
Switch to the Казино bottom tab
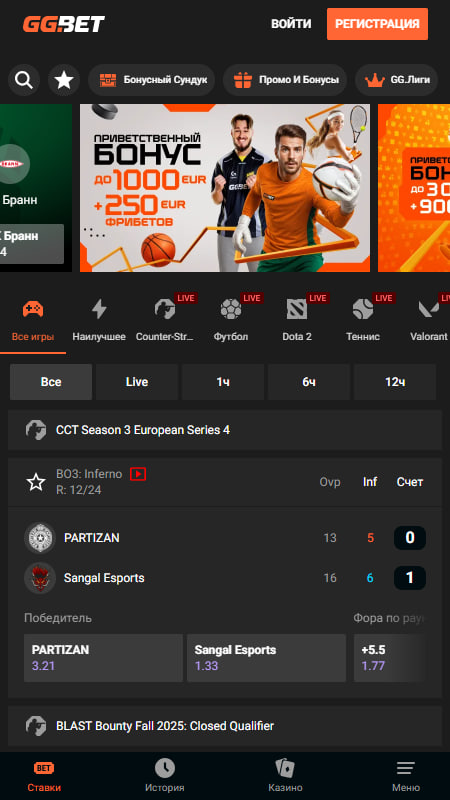click(285, 775)
